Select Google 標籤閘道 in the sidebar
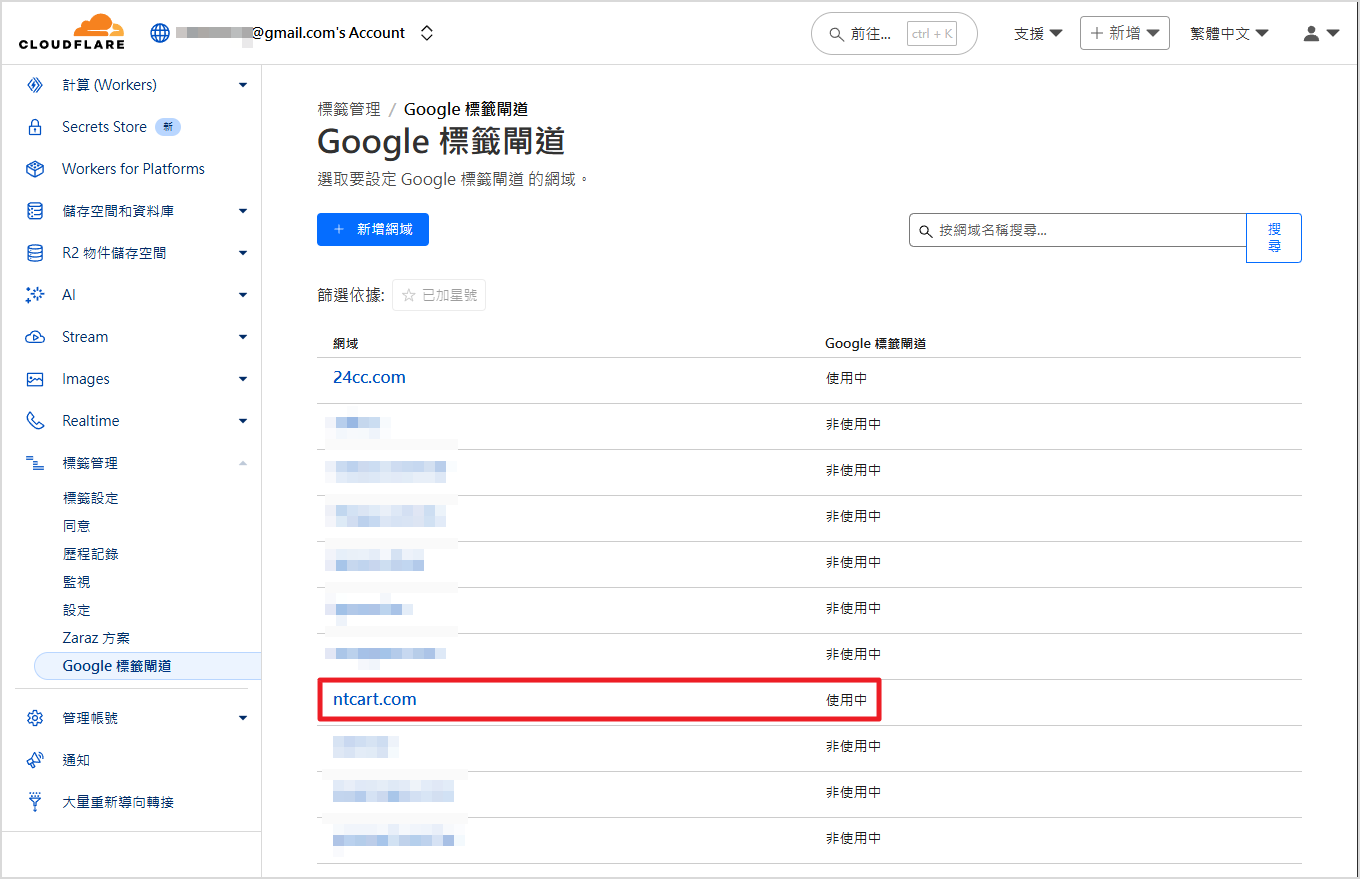 coord(147,666)
